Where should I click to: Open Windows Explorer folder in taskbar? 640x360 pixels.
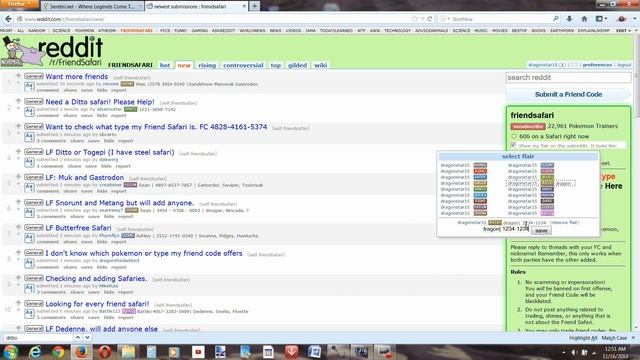click(x=128, y=352)
